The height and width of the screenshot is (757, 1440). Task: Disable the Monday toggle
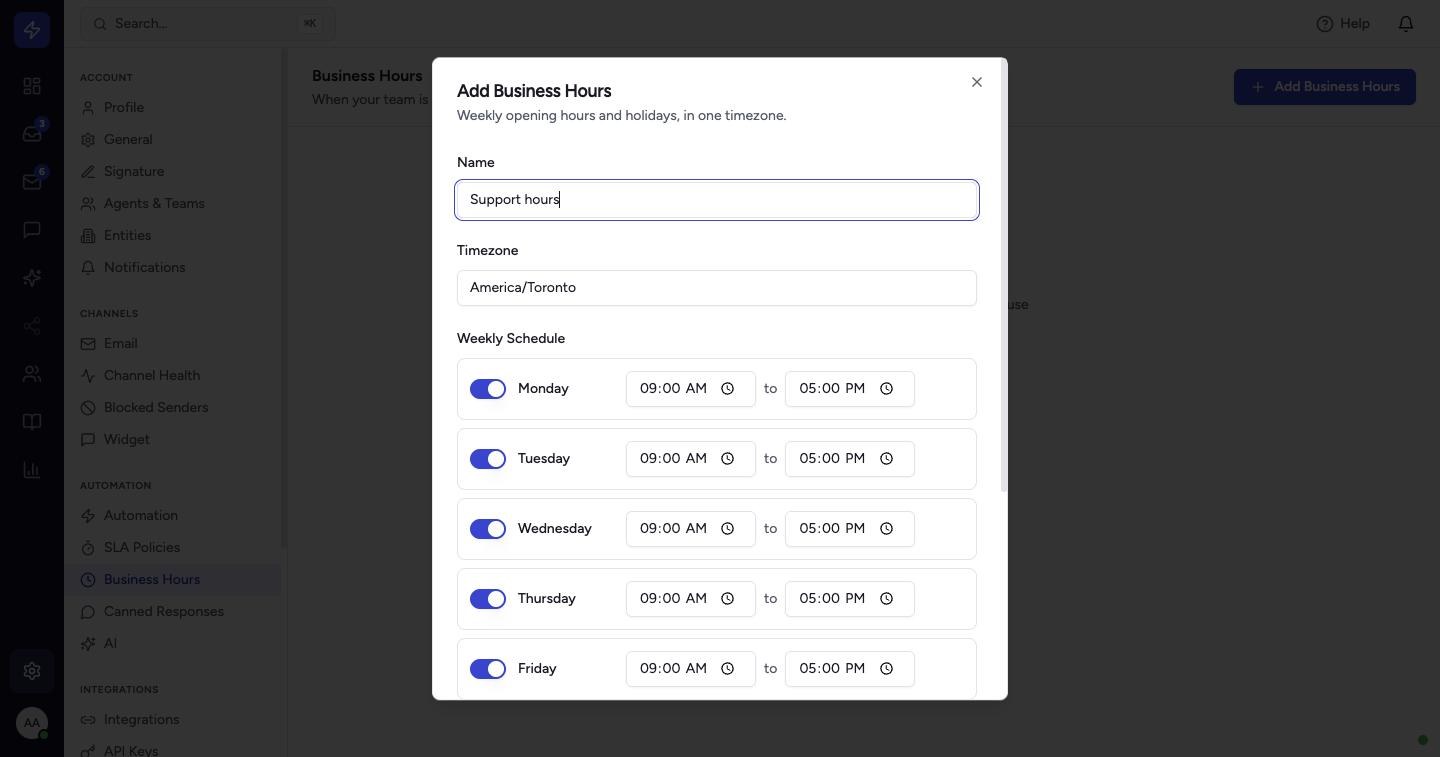pyautogui.click(x=488, y=389)
